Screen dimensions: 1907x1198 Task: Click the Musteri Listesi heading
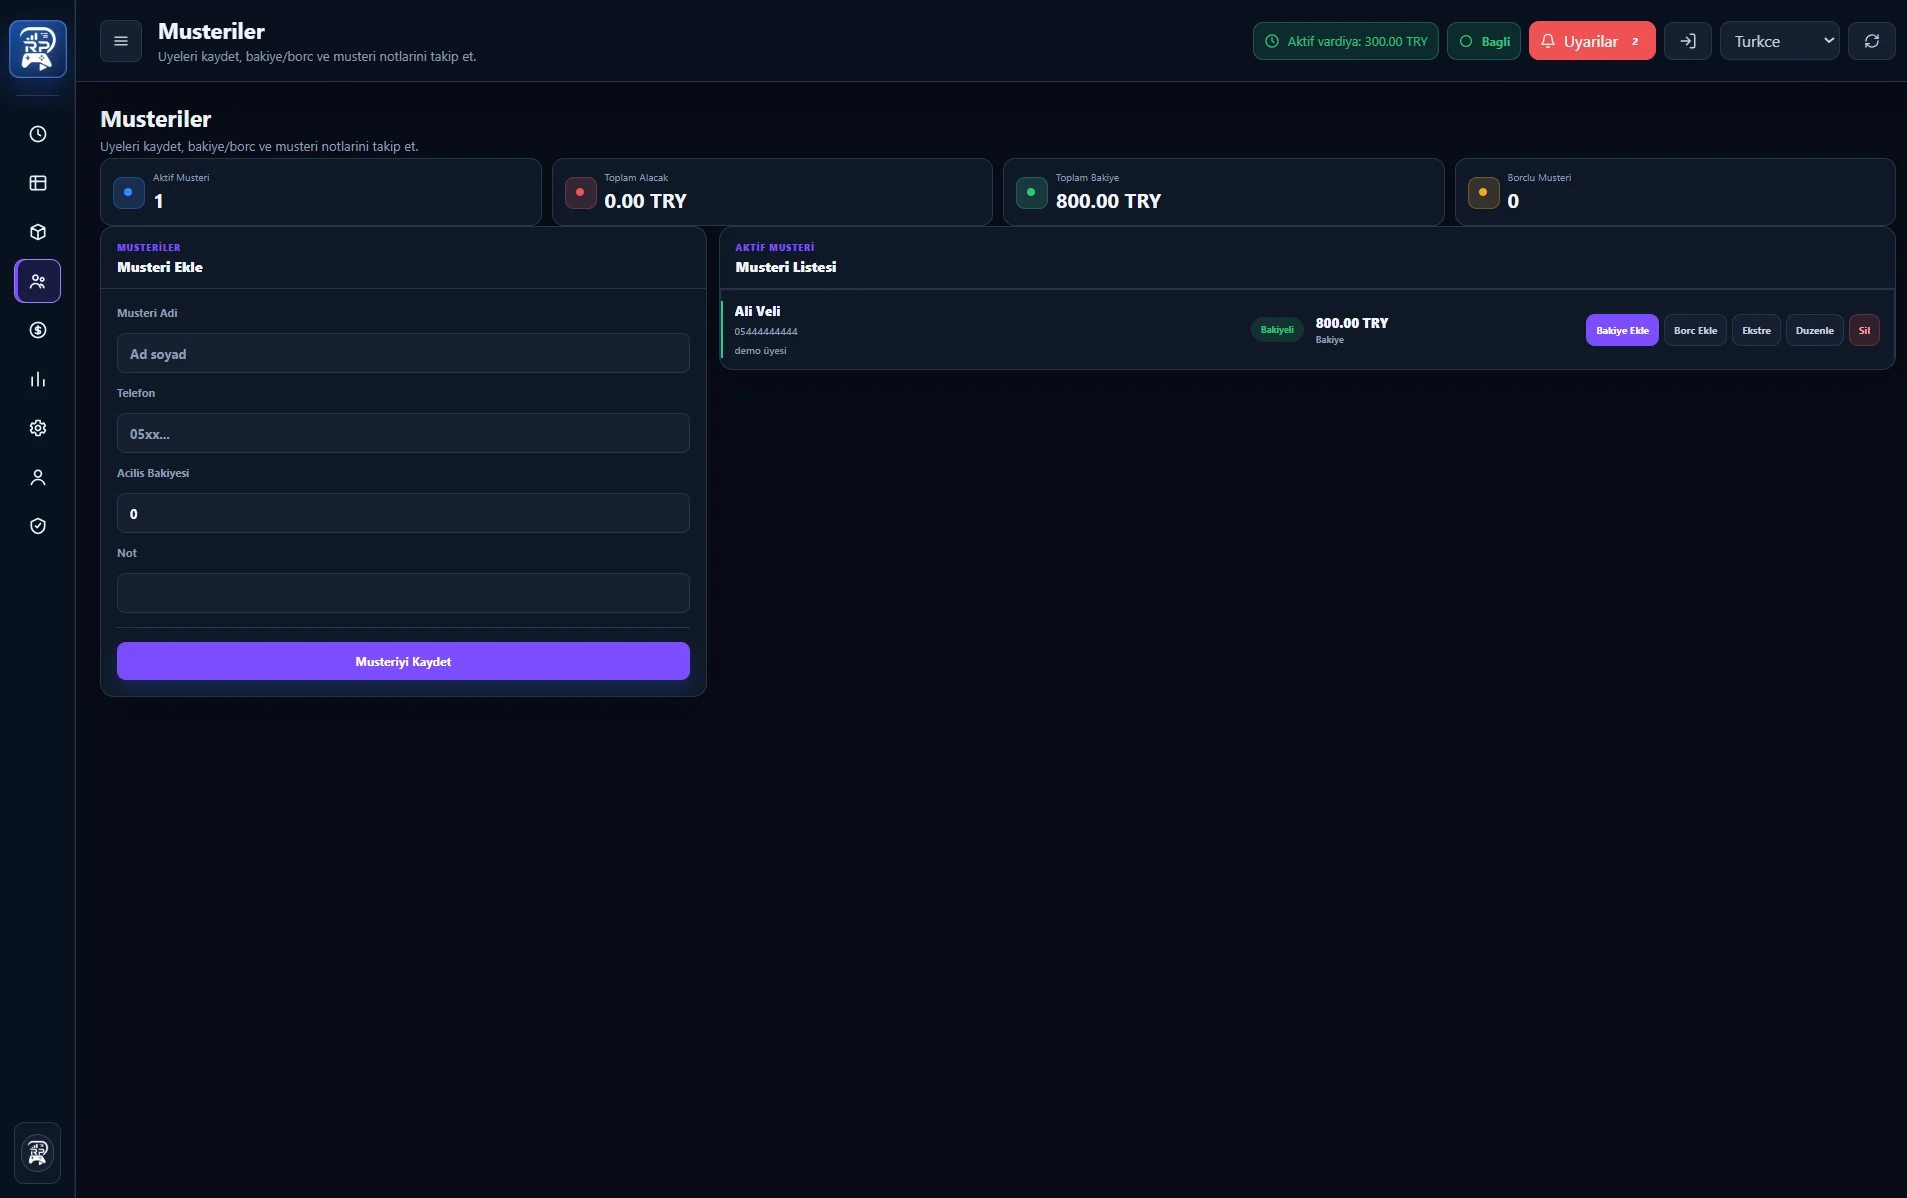[x=785, y=267]
